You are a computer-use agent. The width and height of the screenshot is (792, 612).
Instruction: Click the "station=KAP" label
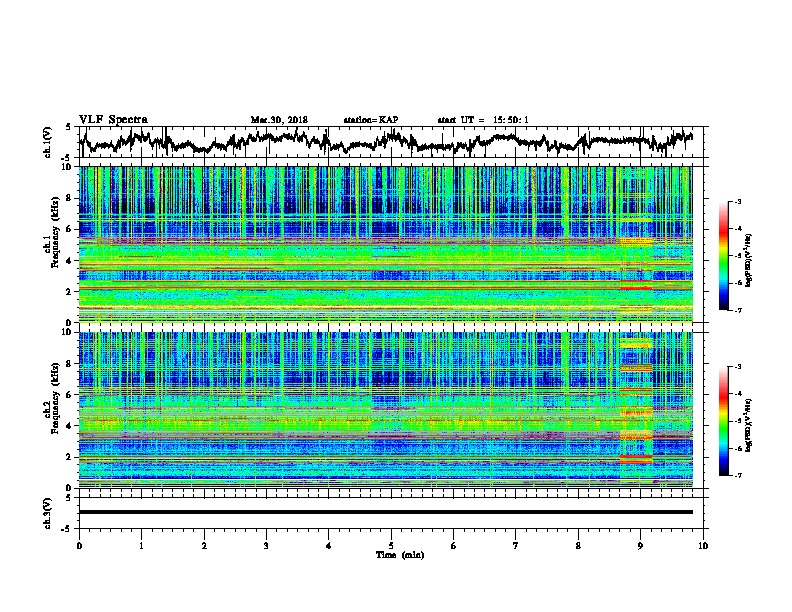point(371,120)
